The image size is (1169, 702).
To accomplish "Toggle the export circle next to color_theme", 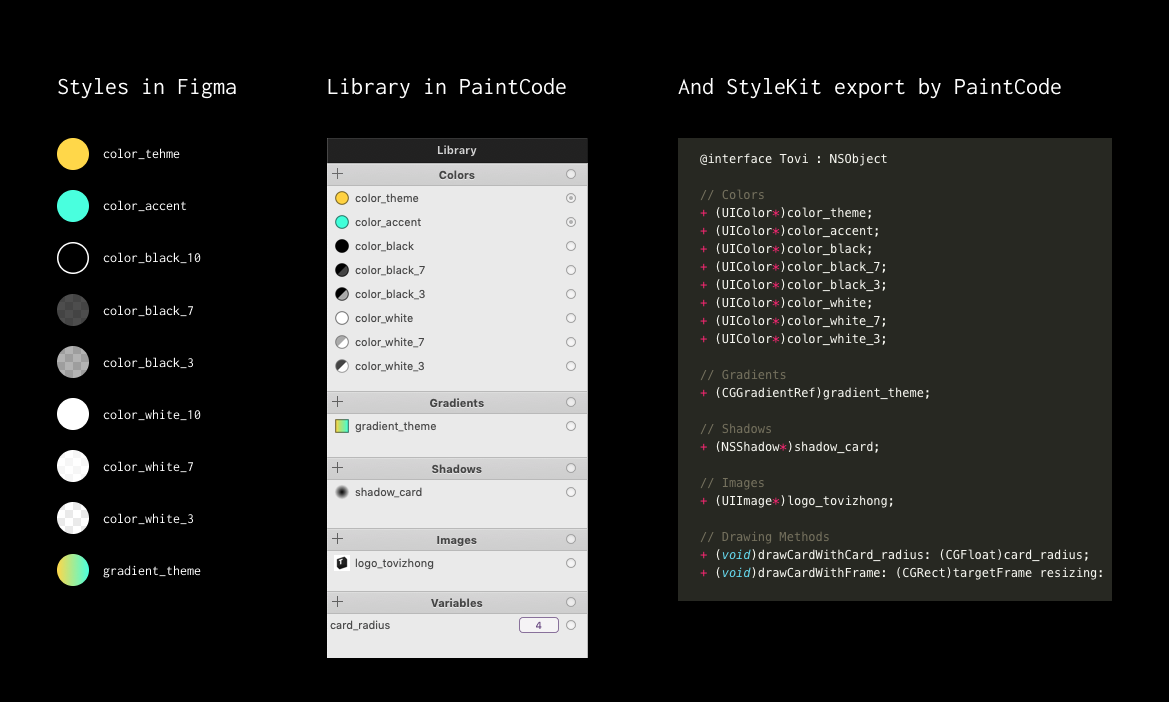I will [x=571, y=198].
